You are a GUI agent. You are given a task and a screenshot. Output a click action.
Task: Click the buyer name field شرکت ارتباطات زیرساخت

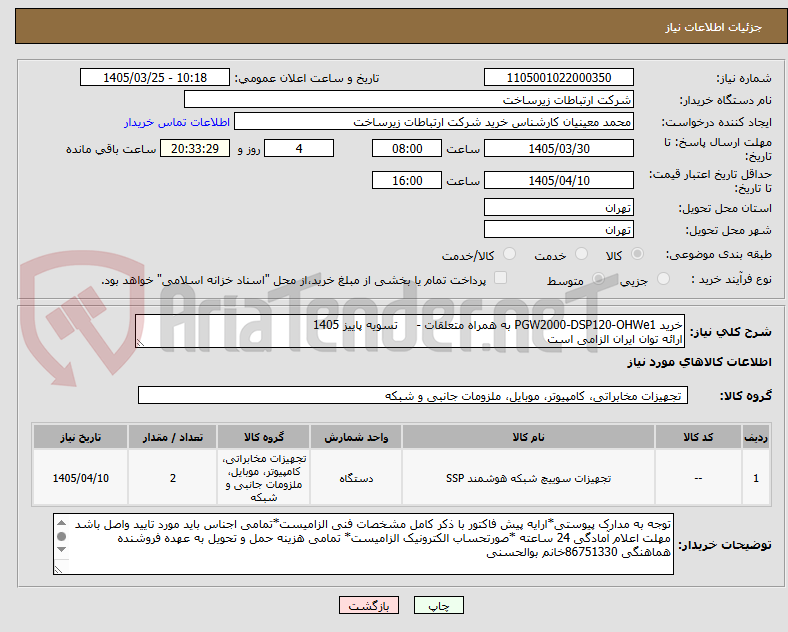[x=409, y=99]
